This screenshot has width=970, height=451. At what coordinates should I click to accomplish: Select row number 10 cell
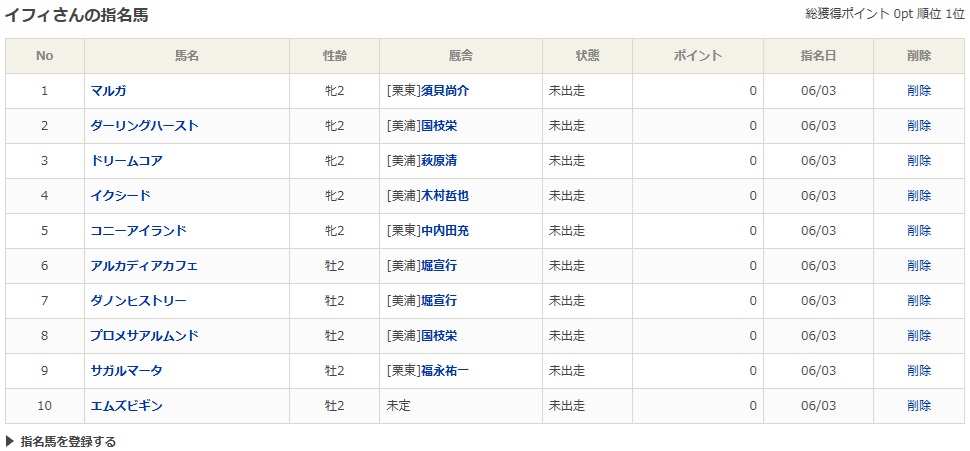(x=45, y=406)
